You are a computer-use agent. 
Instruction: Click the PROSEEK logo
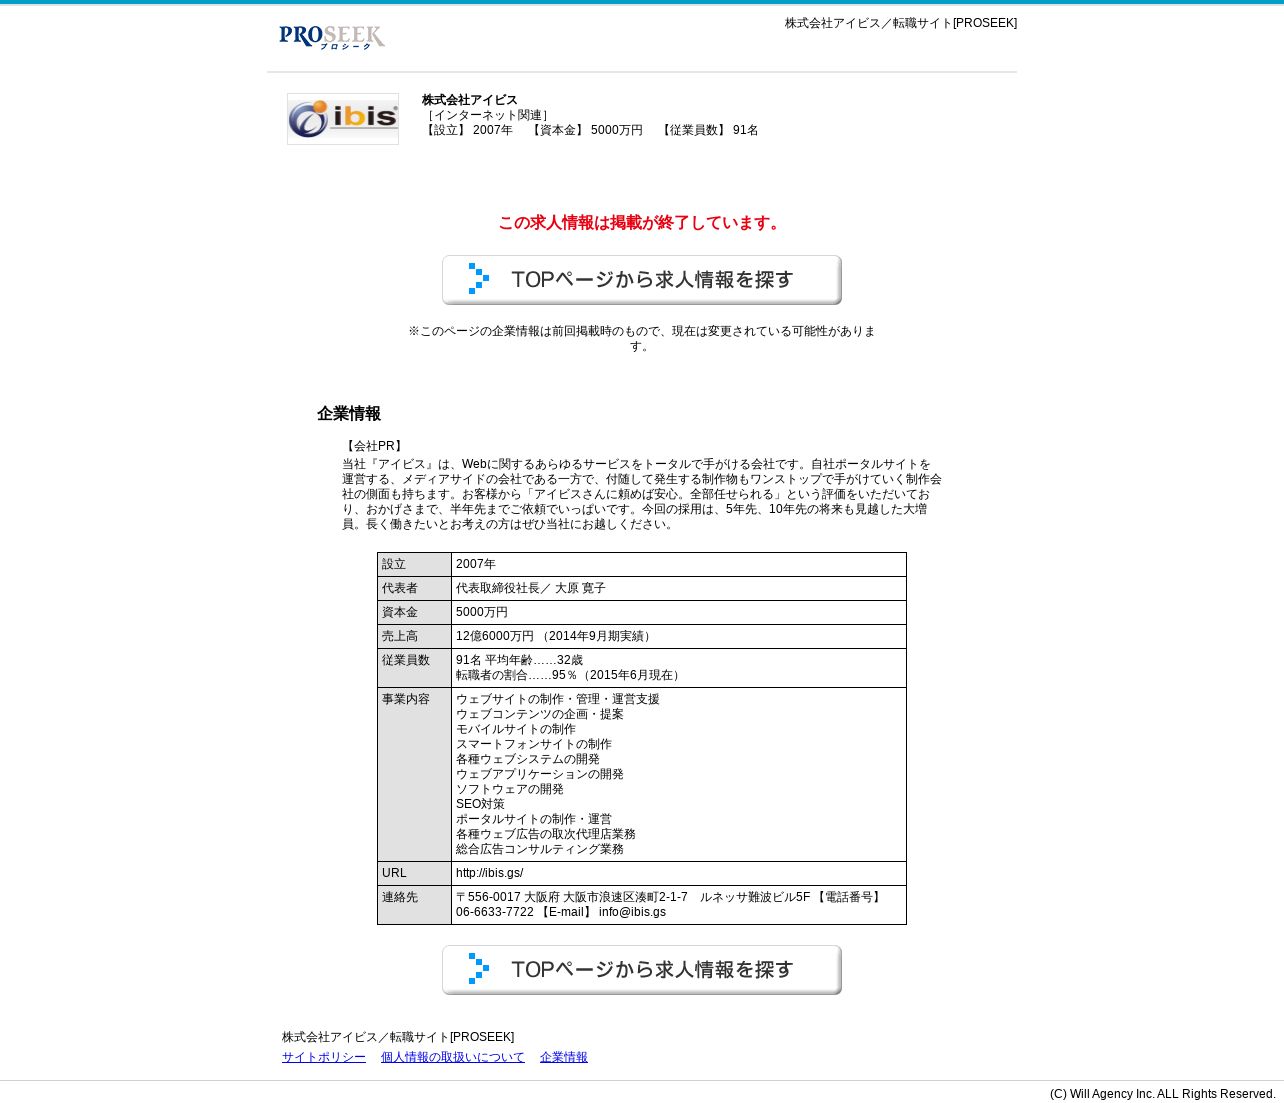(332, 37)
